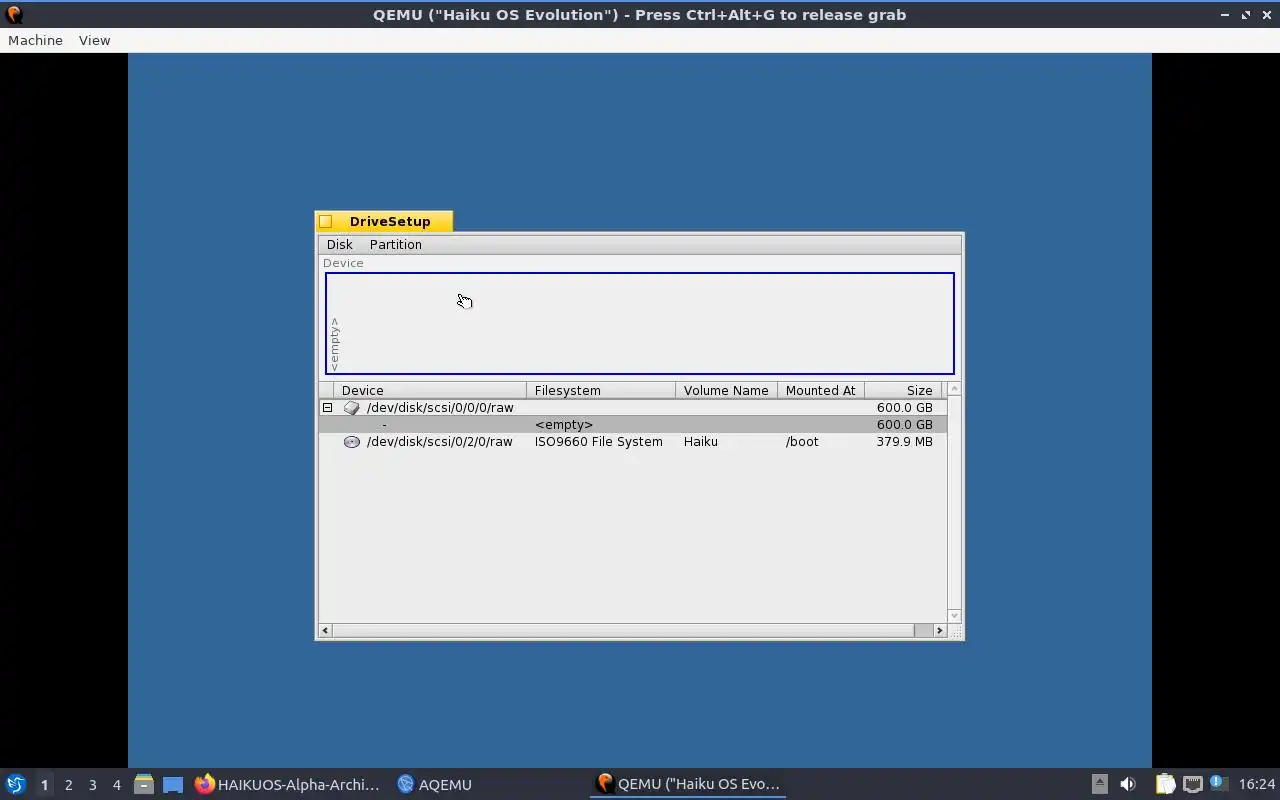Image resolution: width=1280 pixels, height=800 pixels.
Task: Click the Haiku volume name cell
Action: click(701, 442)
